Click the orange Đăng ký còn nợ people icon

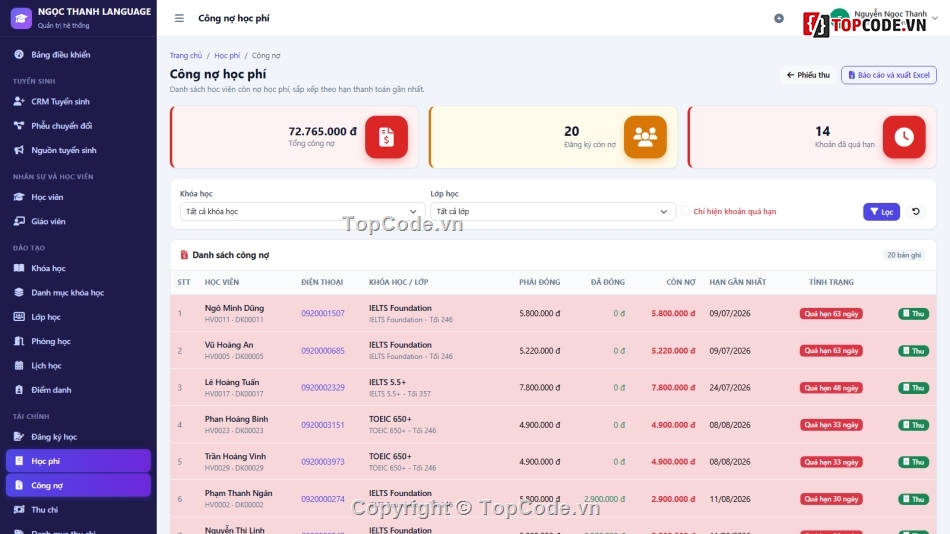point(645,137)
